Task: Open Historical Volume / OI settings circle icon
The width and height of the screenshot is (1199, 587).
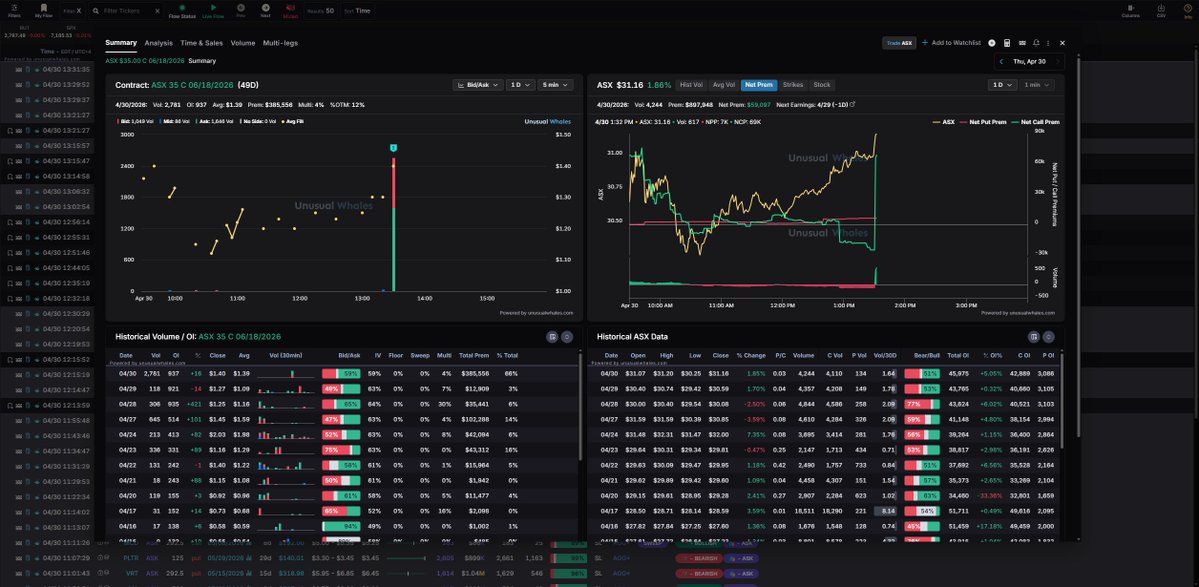Action: (567, 336)
